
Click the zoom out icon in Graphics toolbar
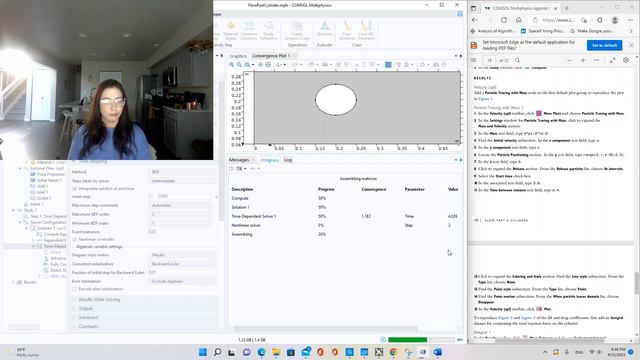coord(239,65)
